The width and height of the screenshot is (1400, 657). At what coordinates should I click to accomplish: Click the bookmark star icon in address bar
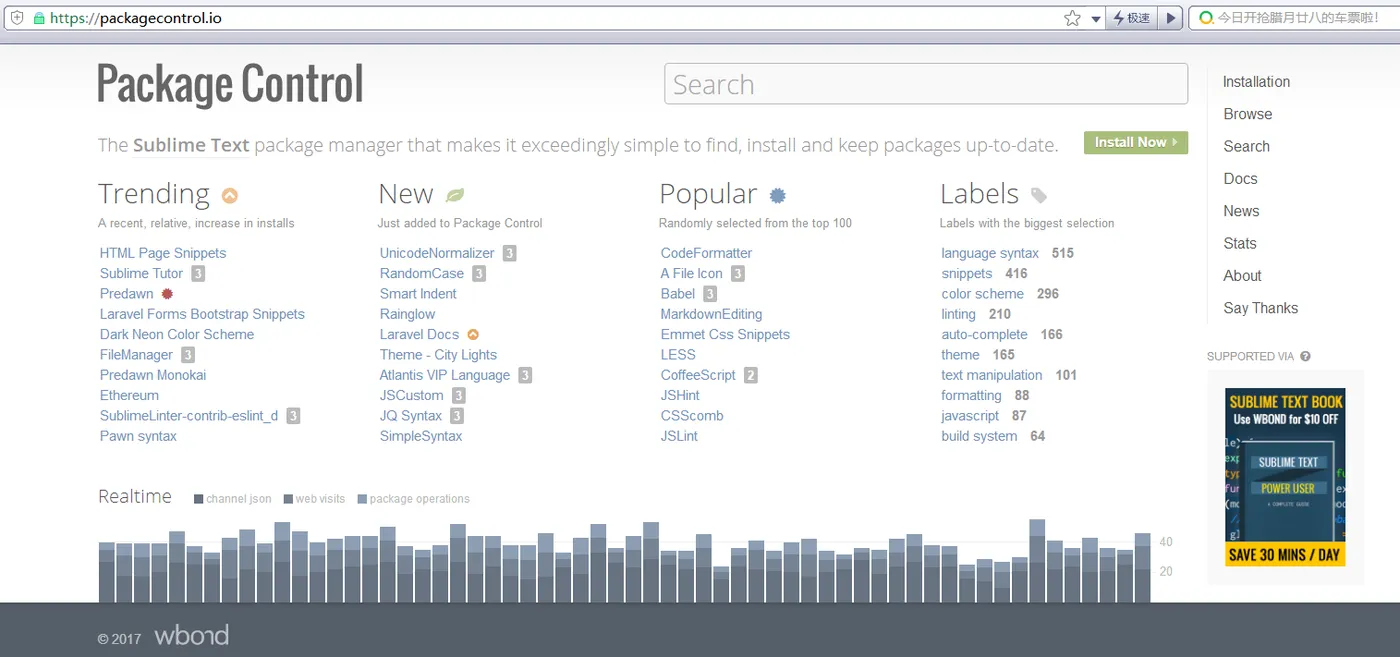pyautogui.click(x=1072, y=18)
